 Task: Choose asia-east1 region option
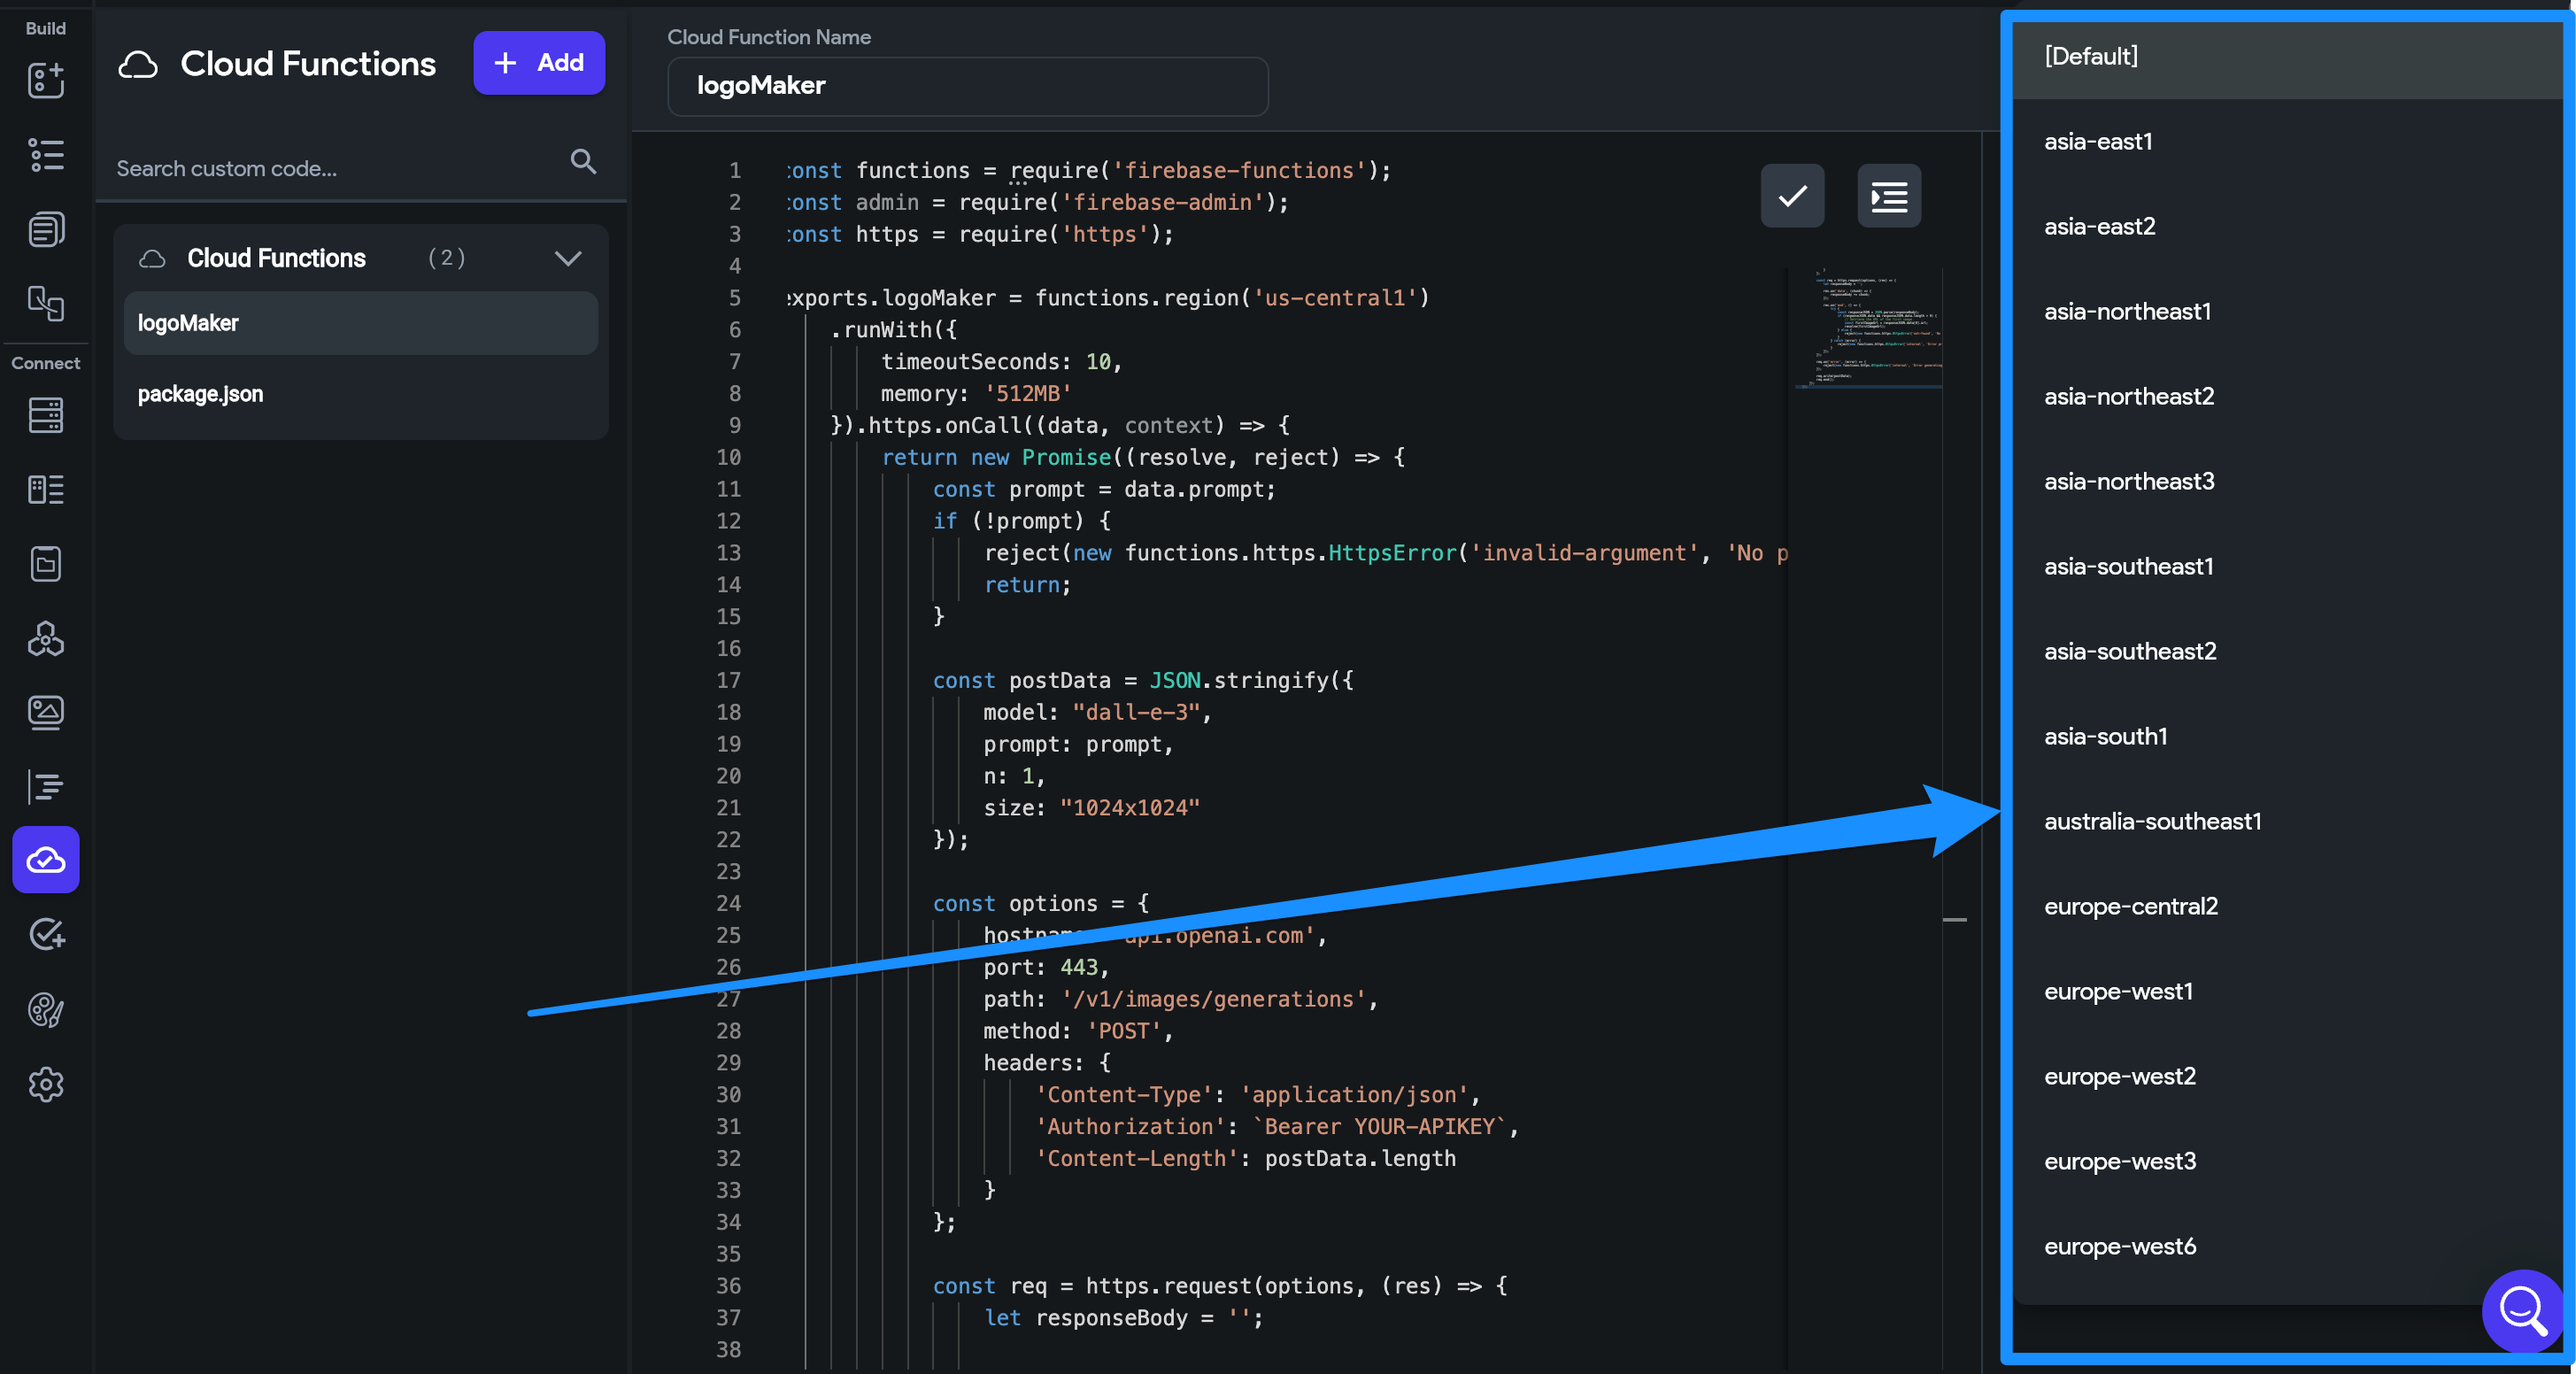pyautogui.click(x=2288, y=142)
